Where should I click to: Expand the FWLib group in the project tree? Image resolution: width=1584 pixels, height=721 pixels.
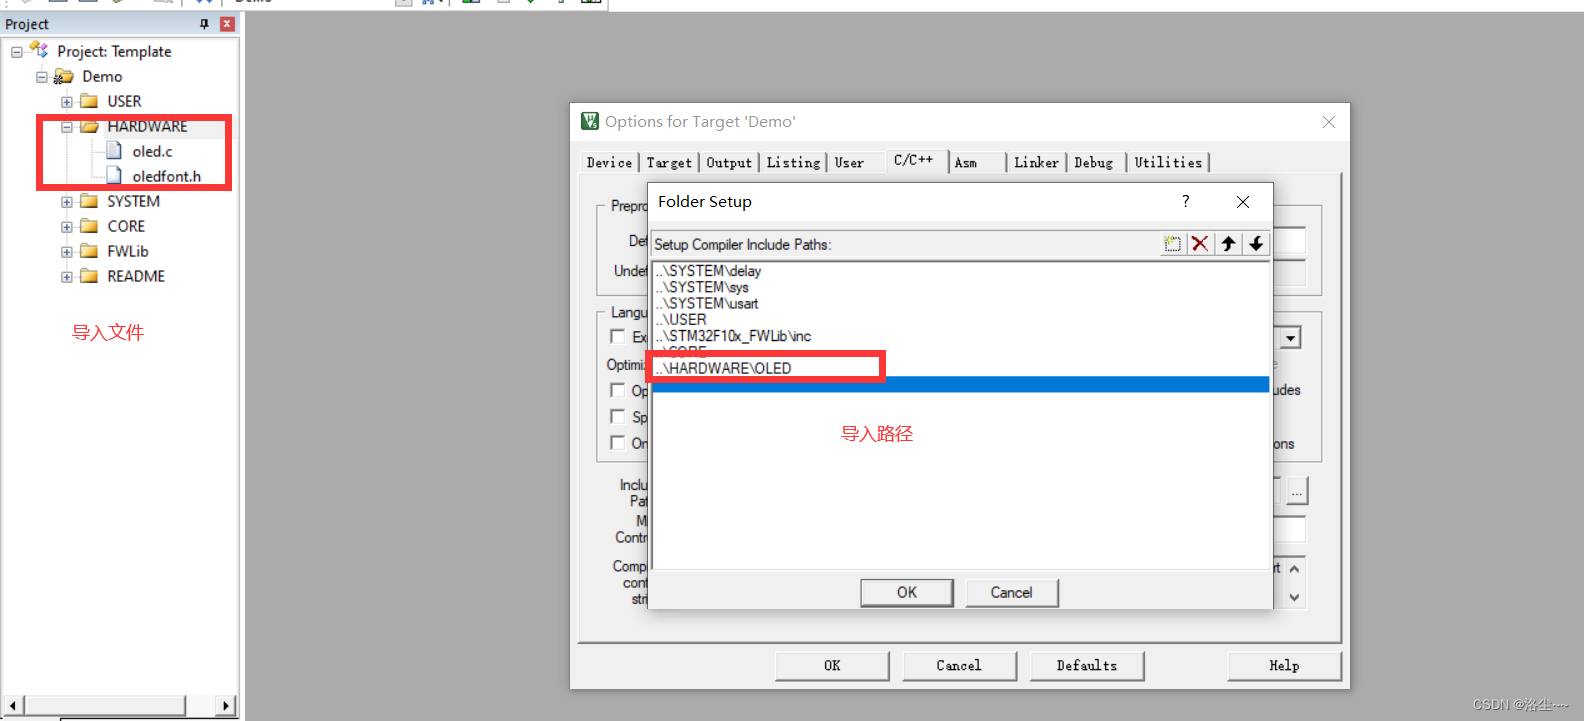coord(67,252)
